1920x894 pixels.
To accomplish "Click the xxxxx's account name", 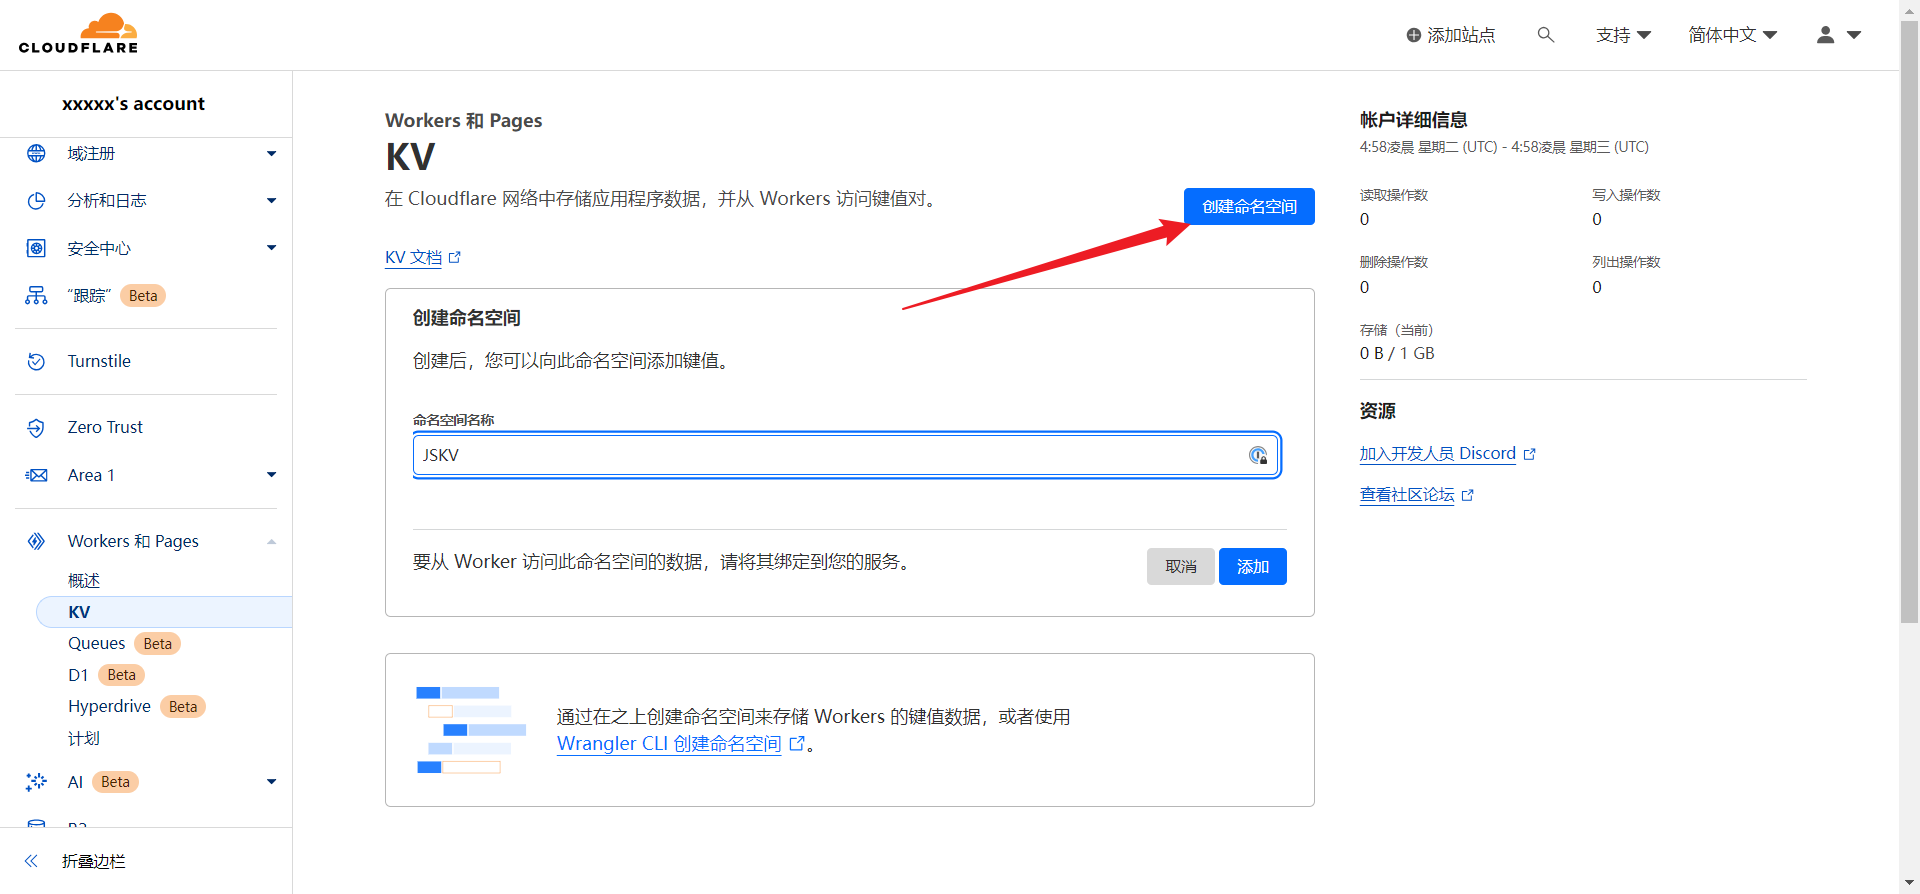I will tap(133, 103).
